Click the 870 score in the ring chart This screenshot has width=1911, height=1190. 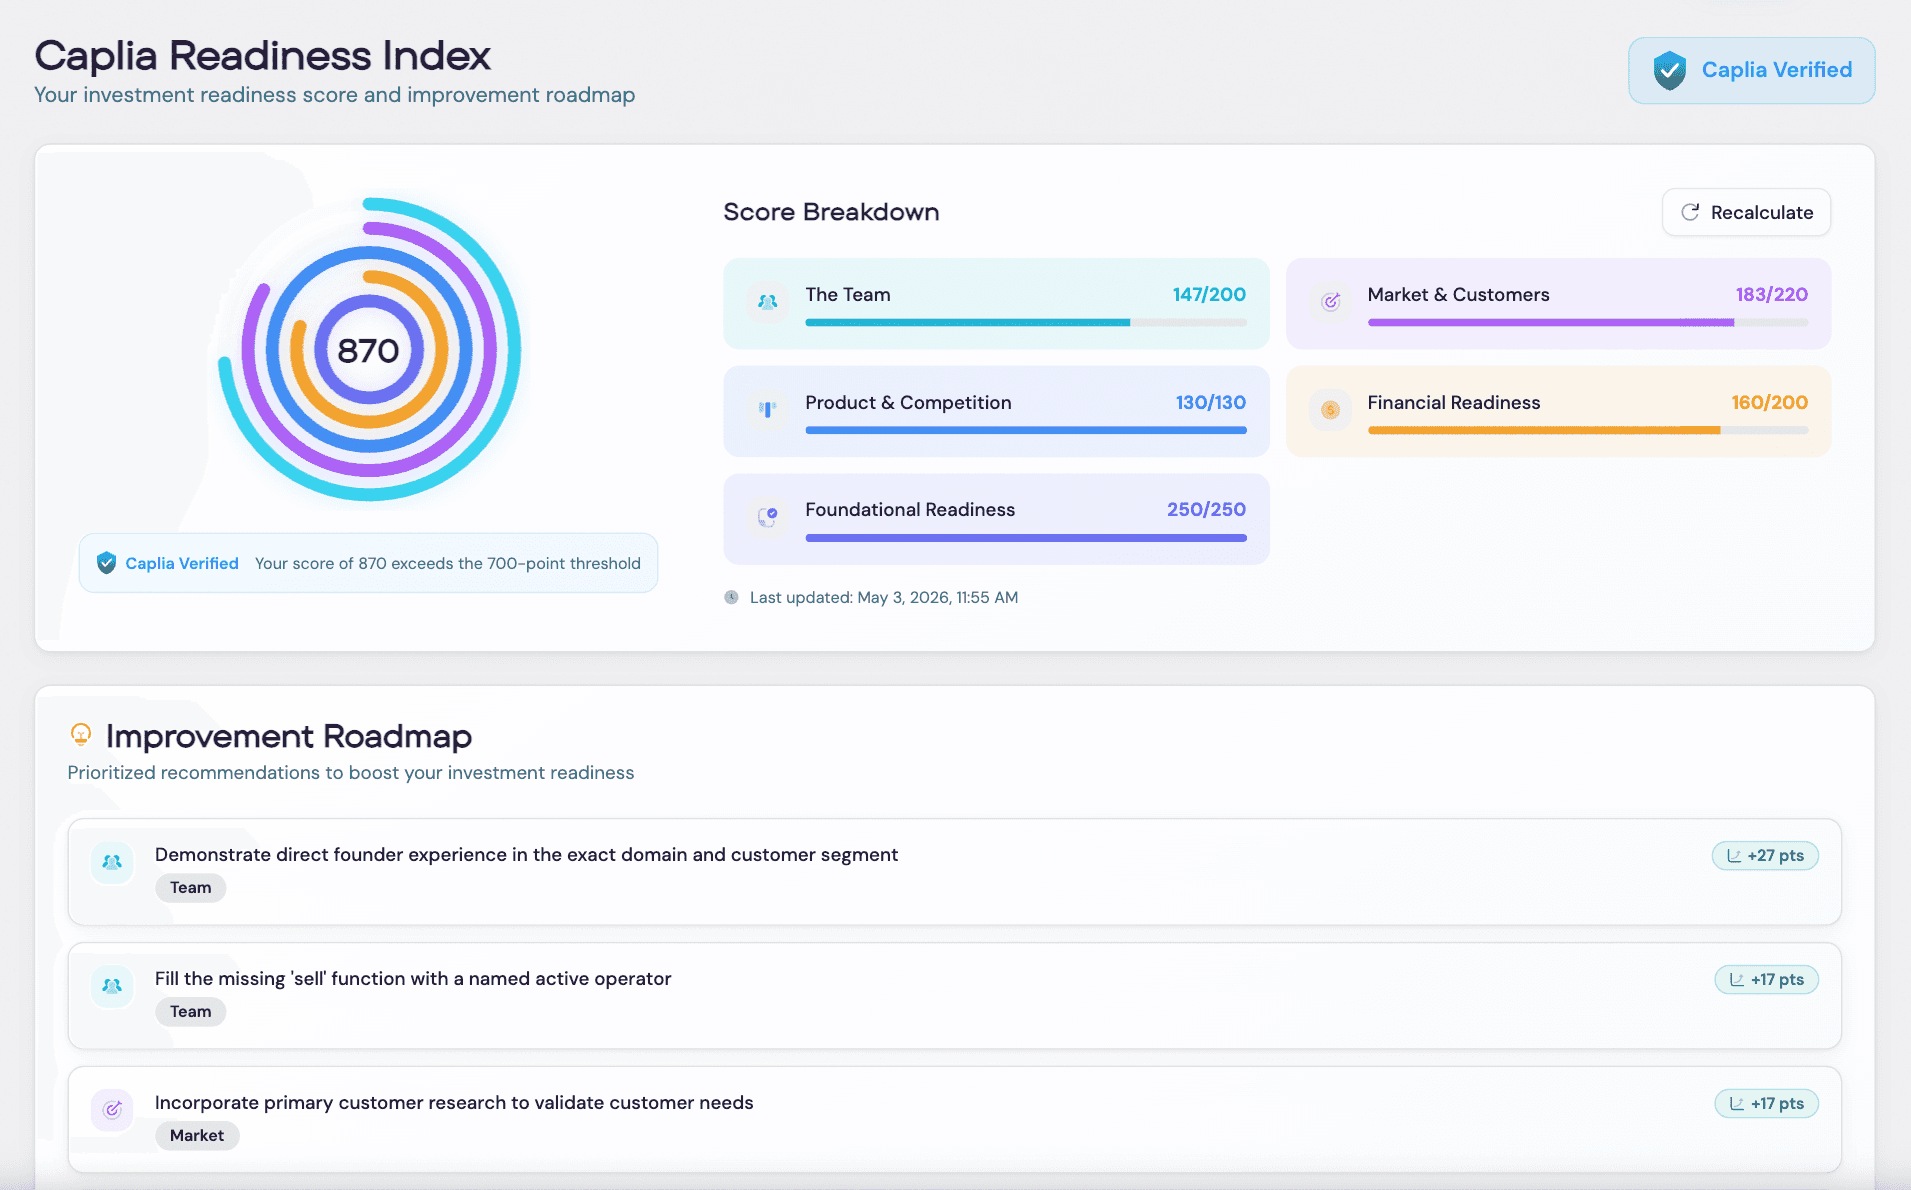368,351
